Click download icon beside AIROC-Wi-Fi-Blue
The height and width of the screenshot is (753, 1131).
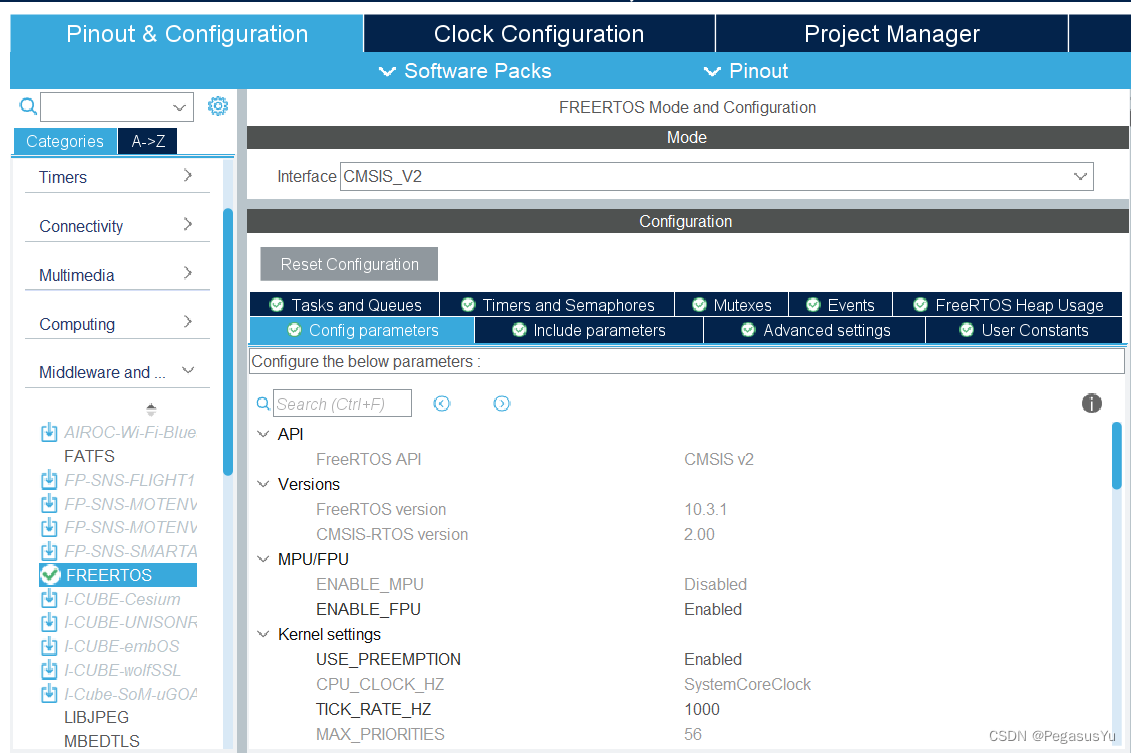(49, 432)
